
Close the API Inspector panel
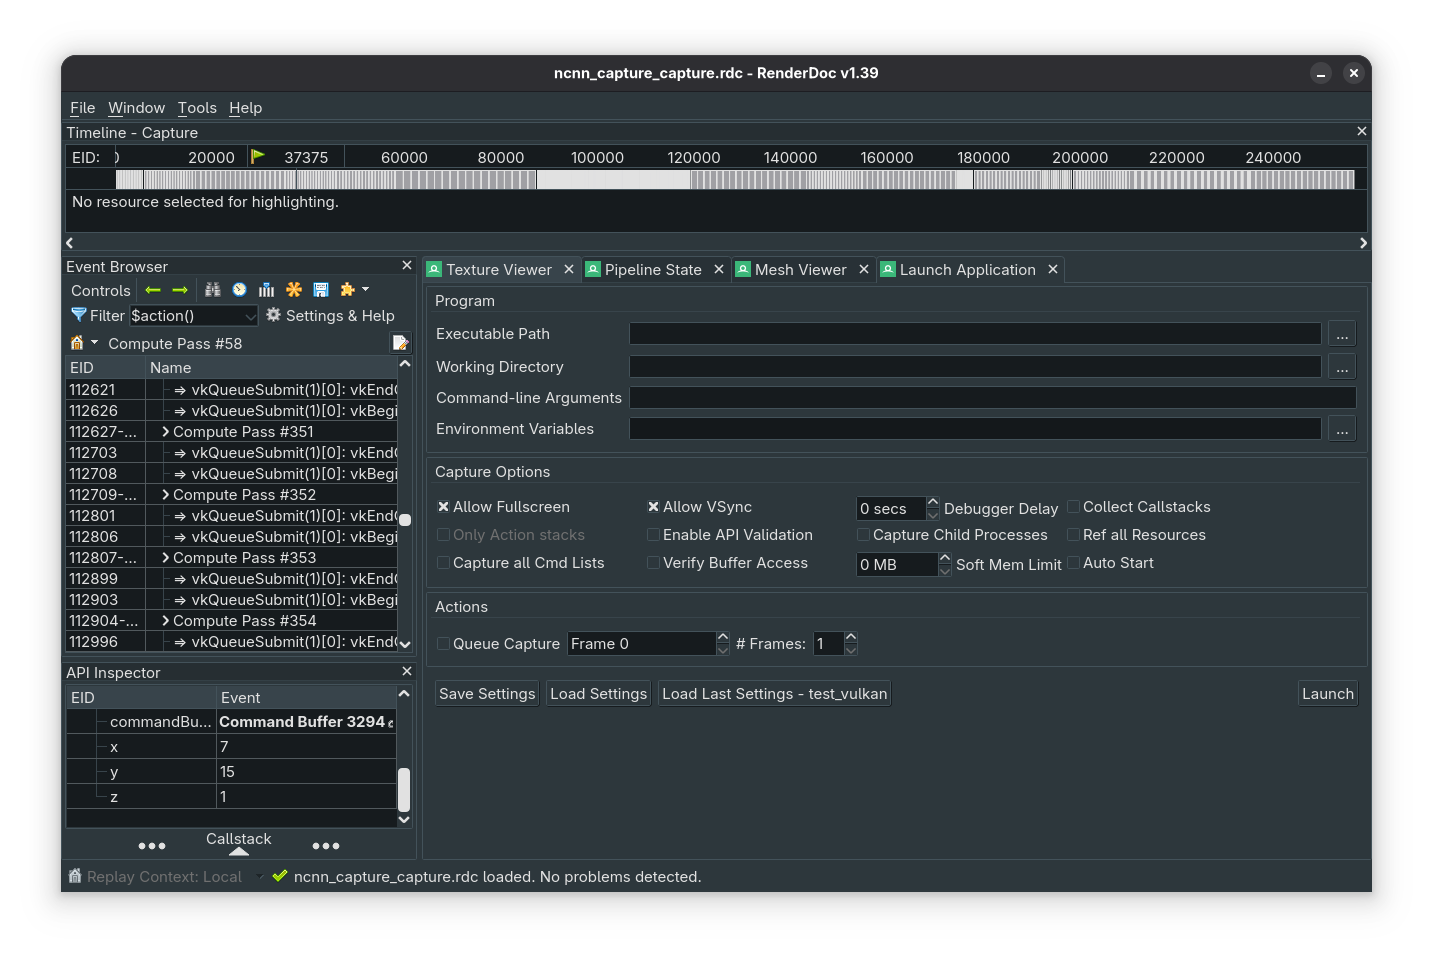tap(407, 671)
